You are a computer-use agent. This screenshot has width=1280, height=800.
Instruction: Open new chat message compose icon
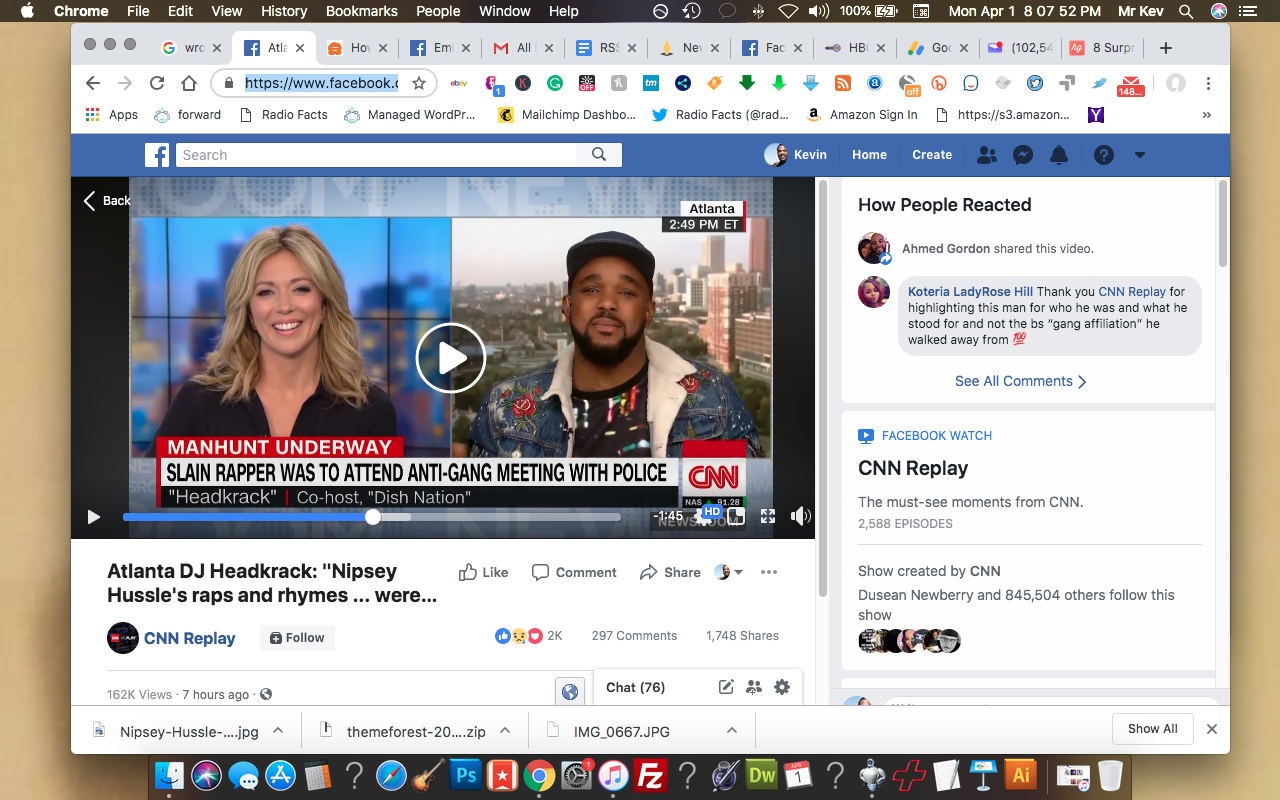(726, 687)
